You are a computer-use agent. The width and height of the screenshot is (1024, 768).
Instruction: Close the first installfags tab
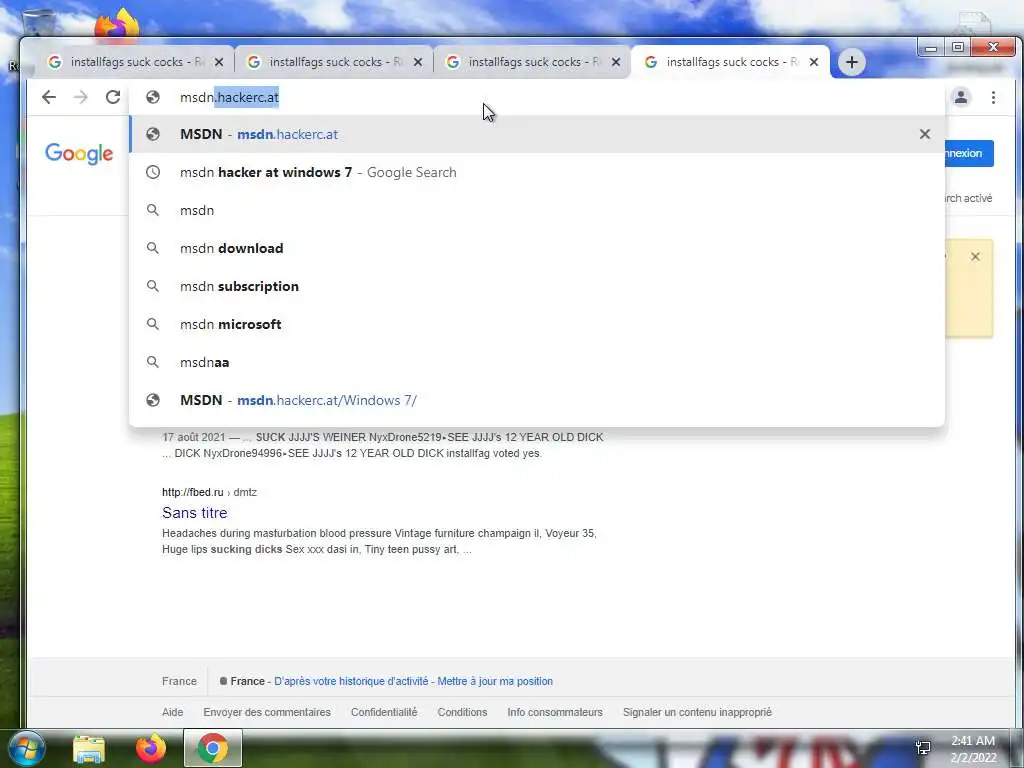[x=219, y=62]
